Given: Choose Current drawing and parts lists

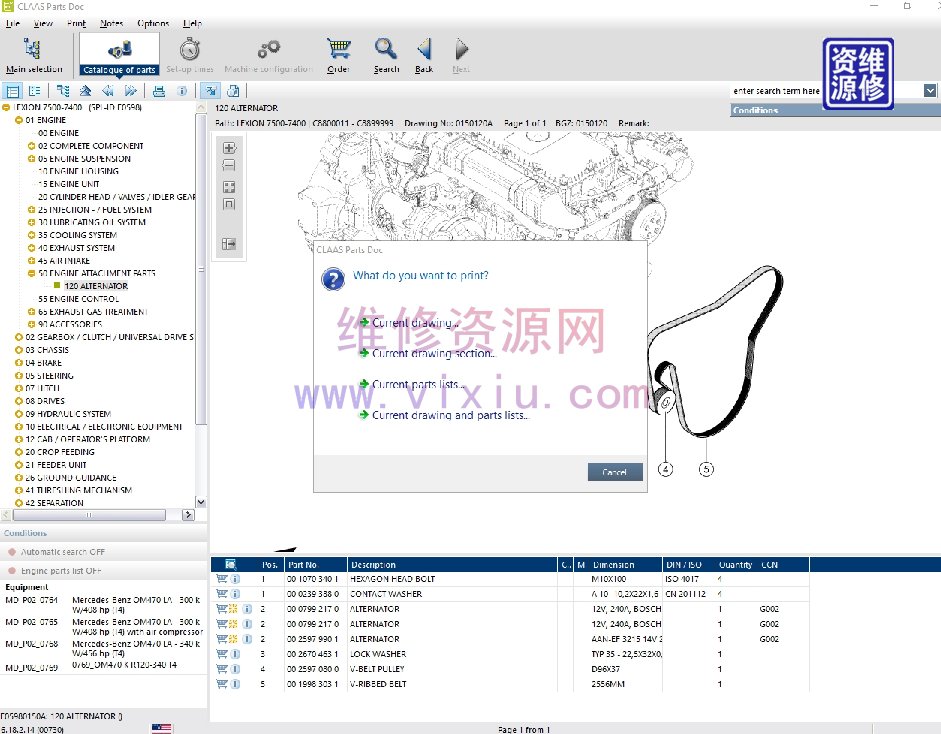Looking at the screenshot, I should (x=449, y=415).
